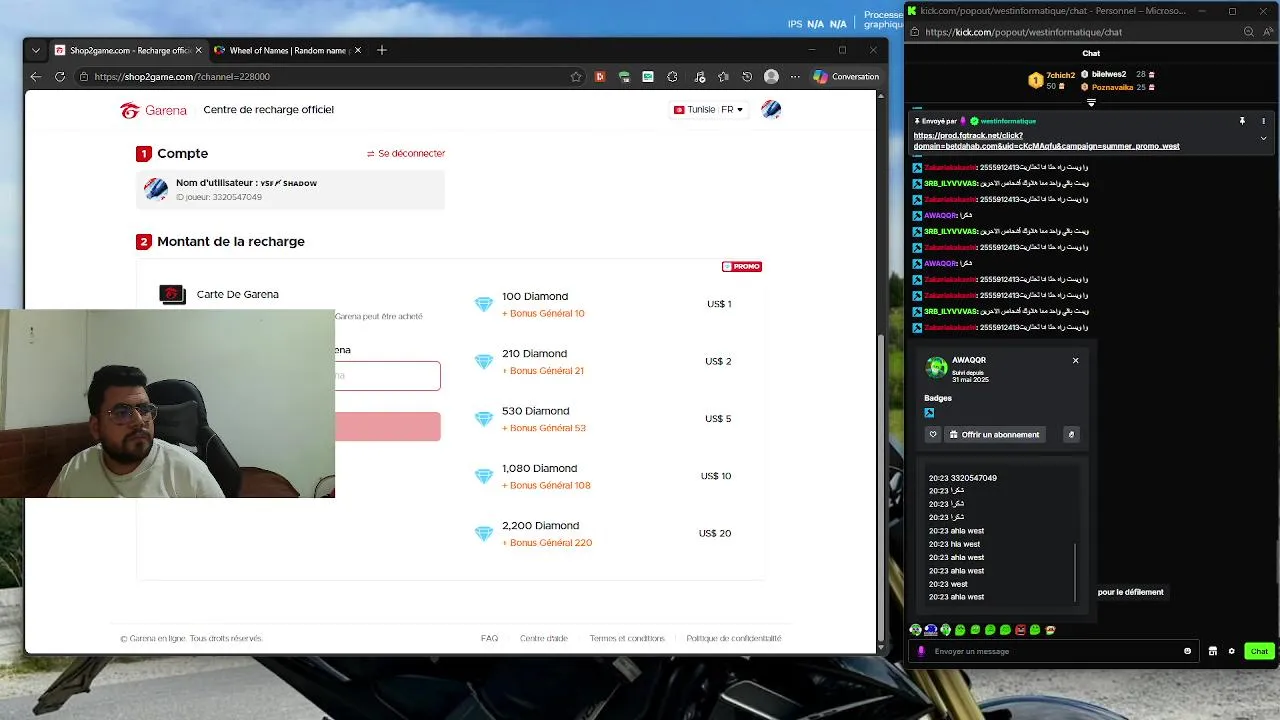Screen dimensions: 1280x720
Task: Open the FAQ footer link
Action: click(x=489, y=638)
